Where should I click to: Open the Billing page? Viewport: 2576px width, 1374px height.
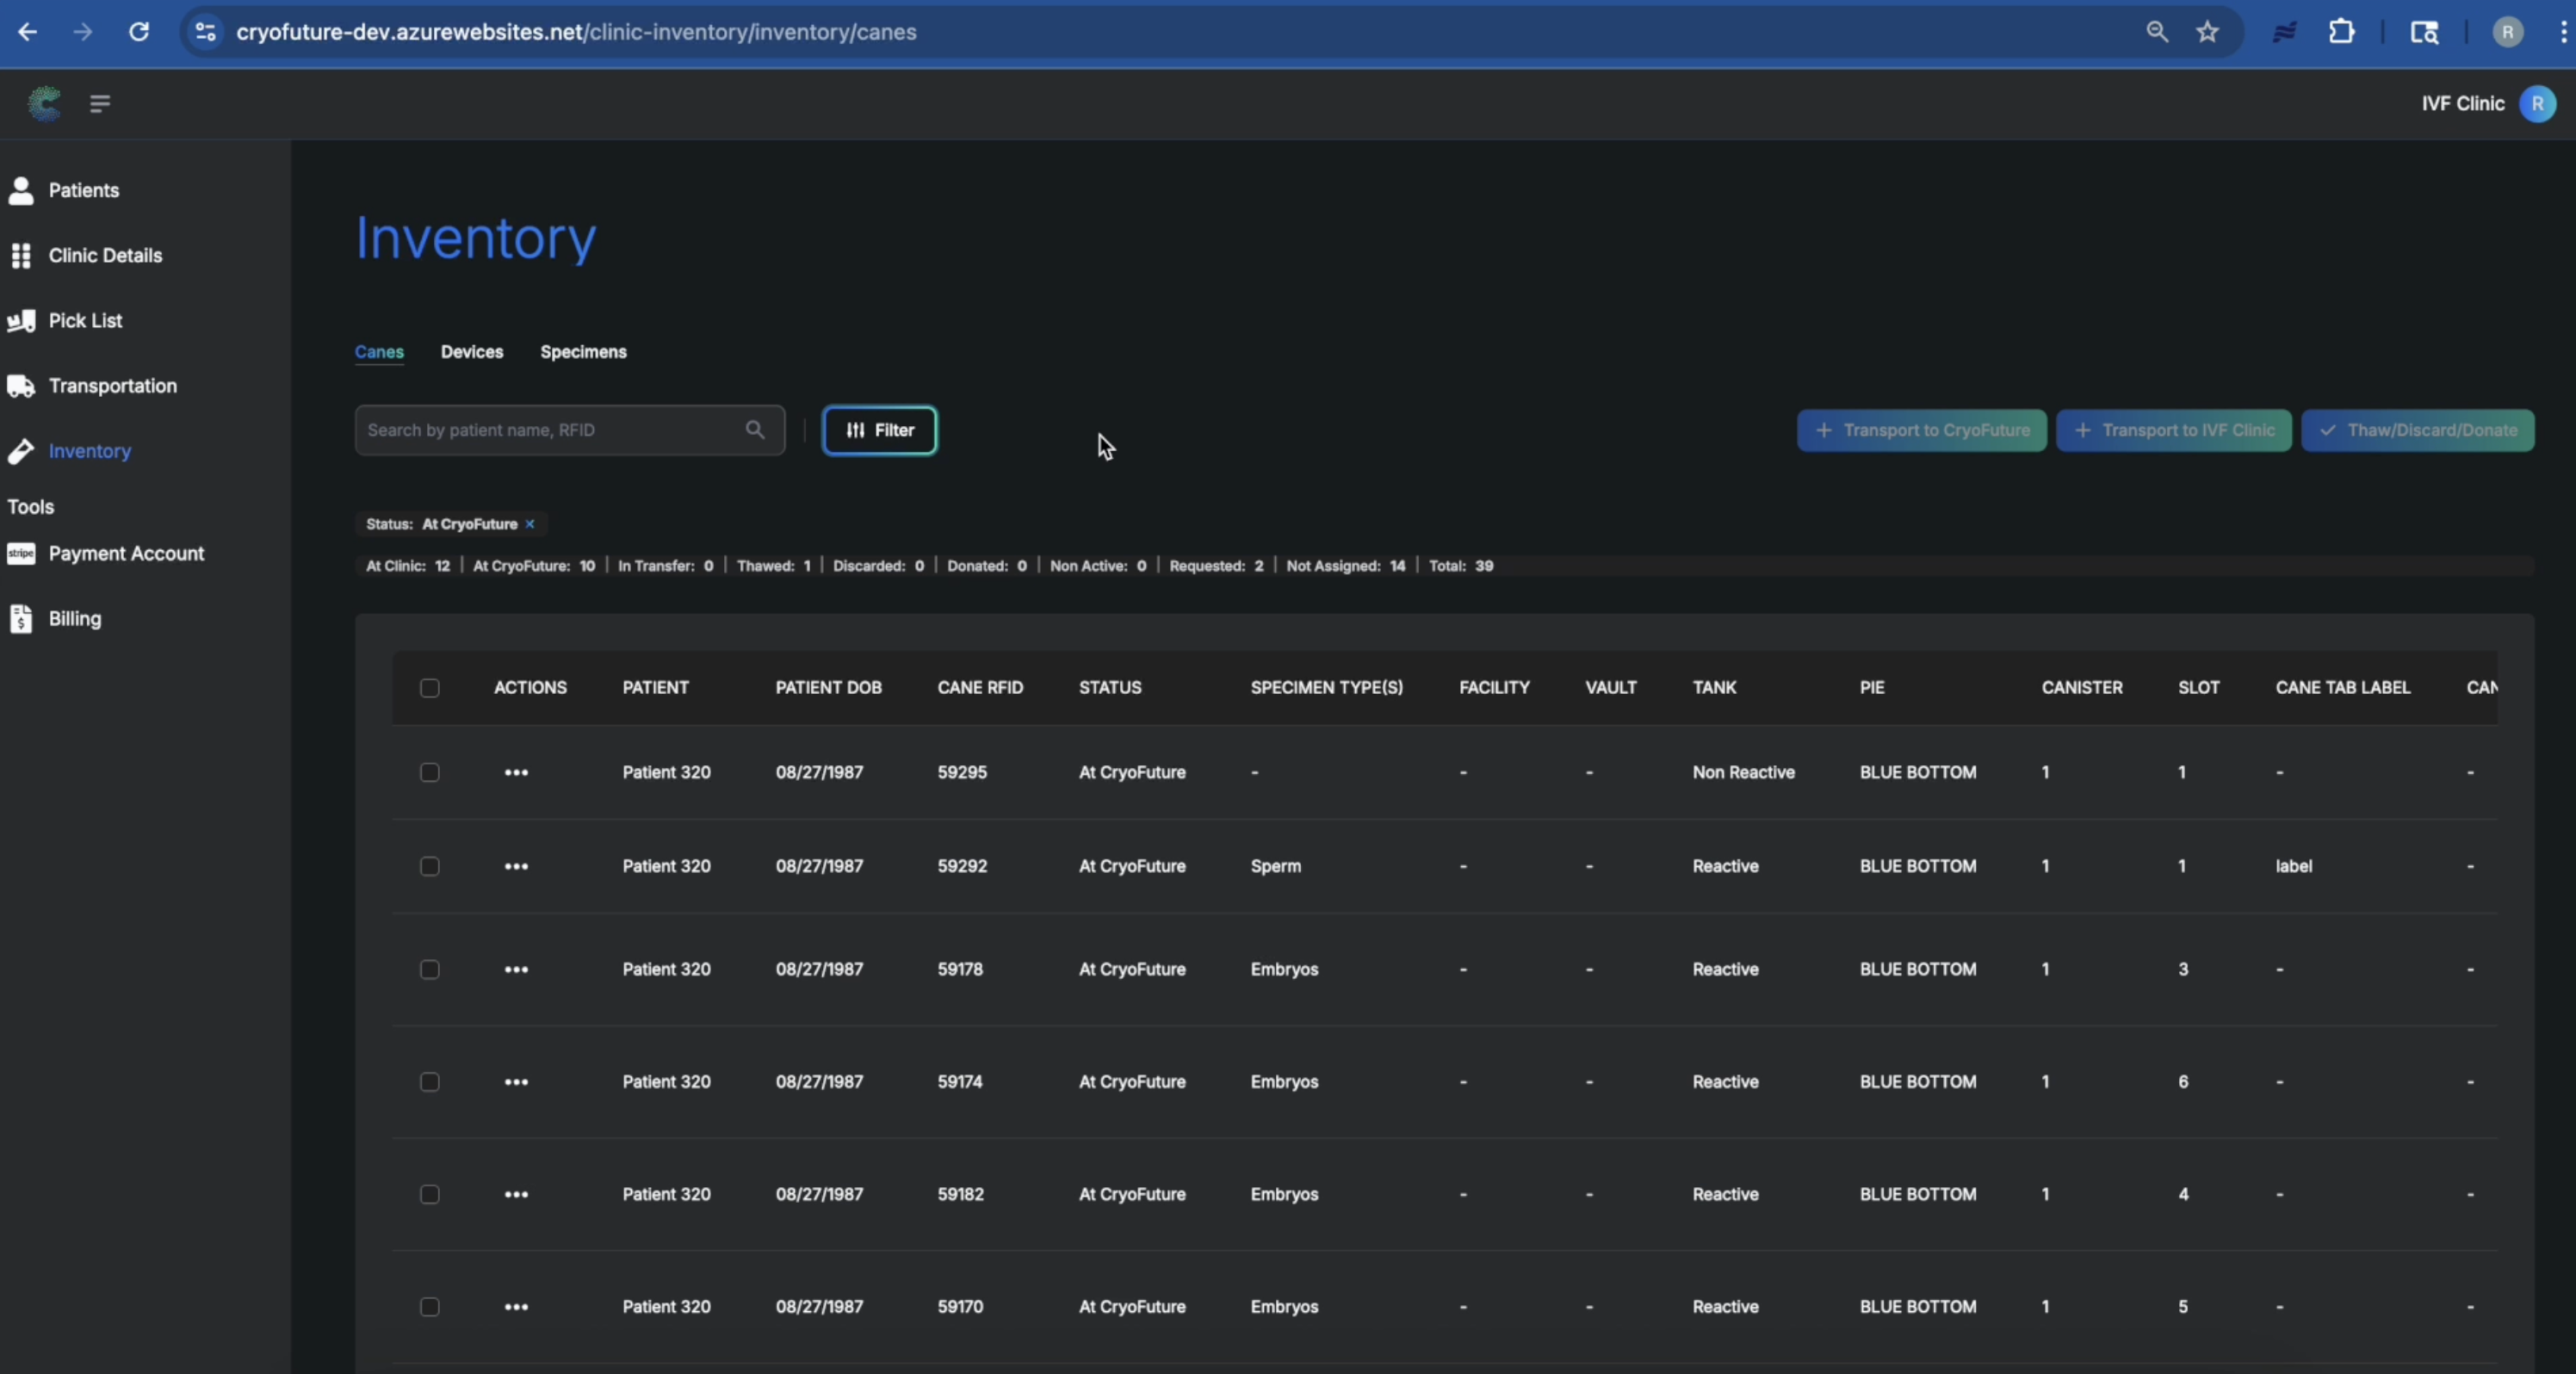[x=75, y=618]
